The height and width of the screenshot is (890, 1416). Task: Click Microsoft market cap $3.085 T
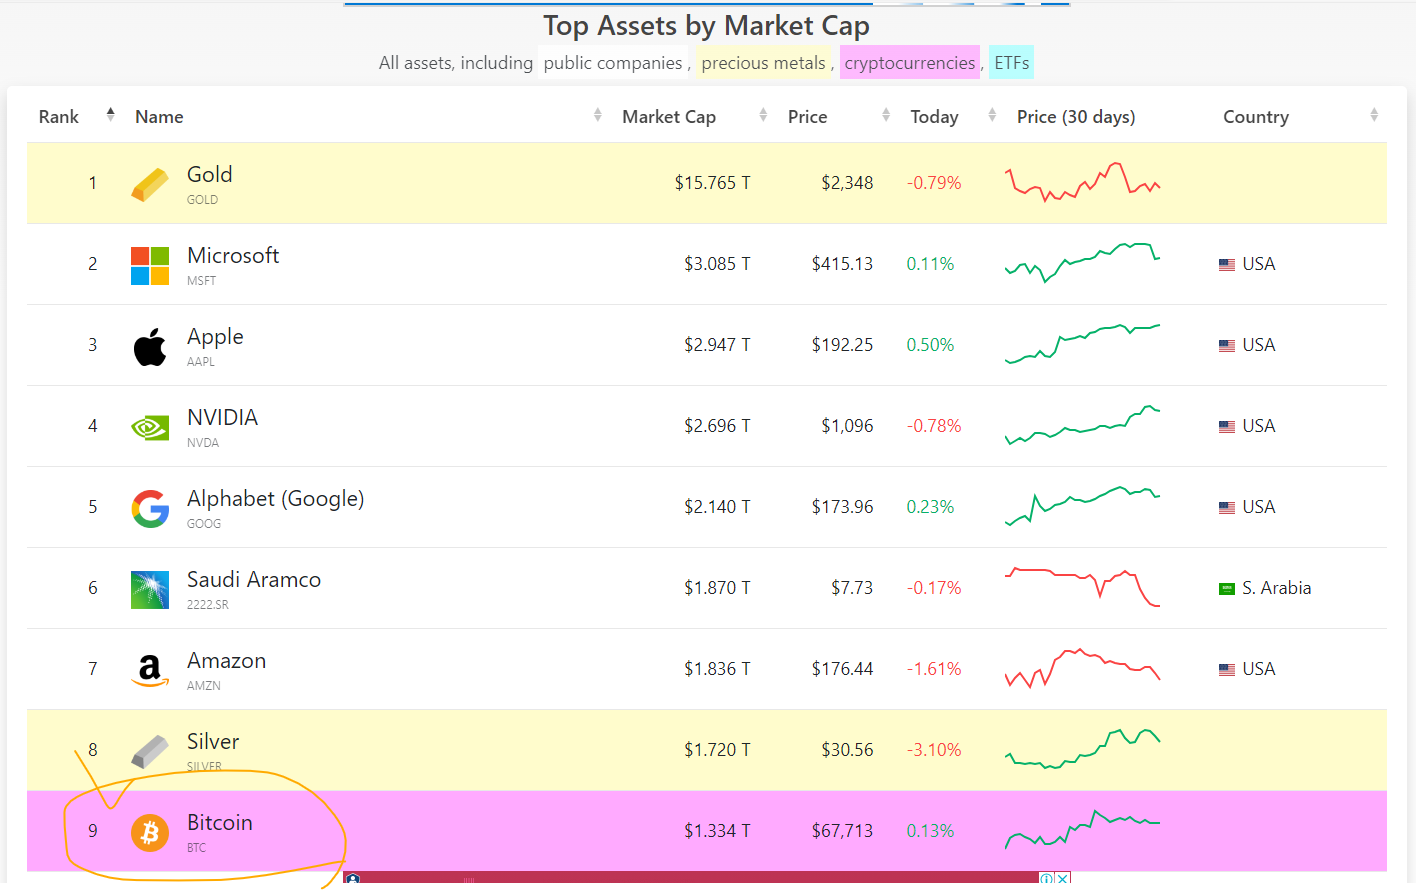click(717, 264)
